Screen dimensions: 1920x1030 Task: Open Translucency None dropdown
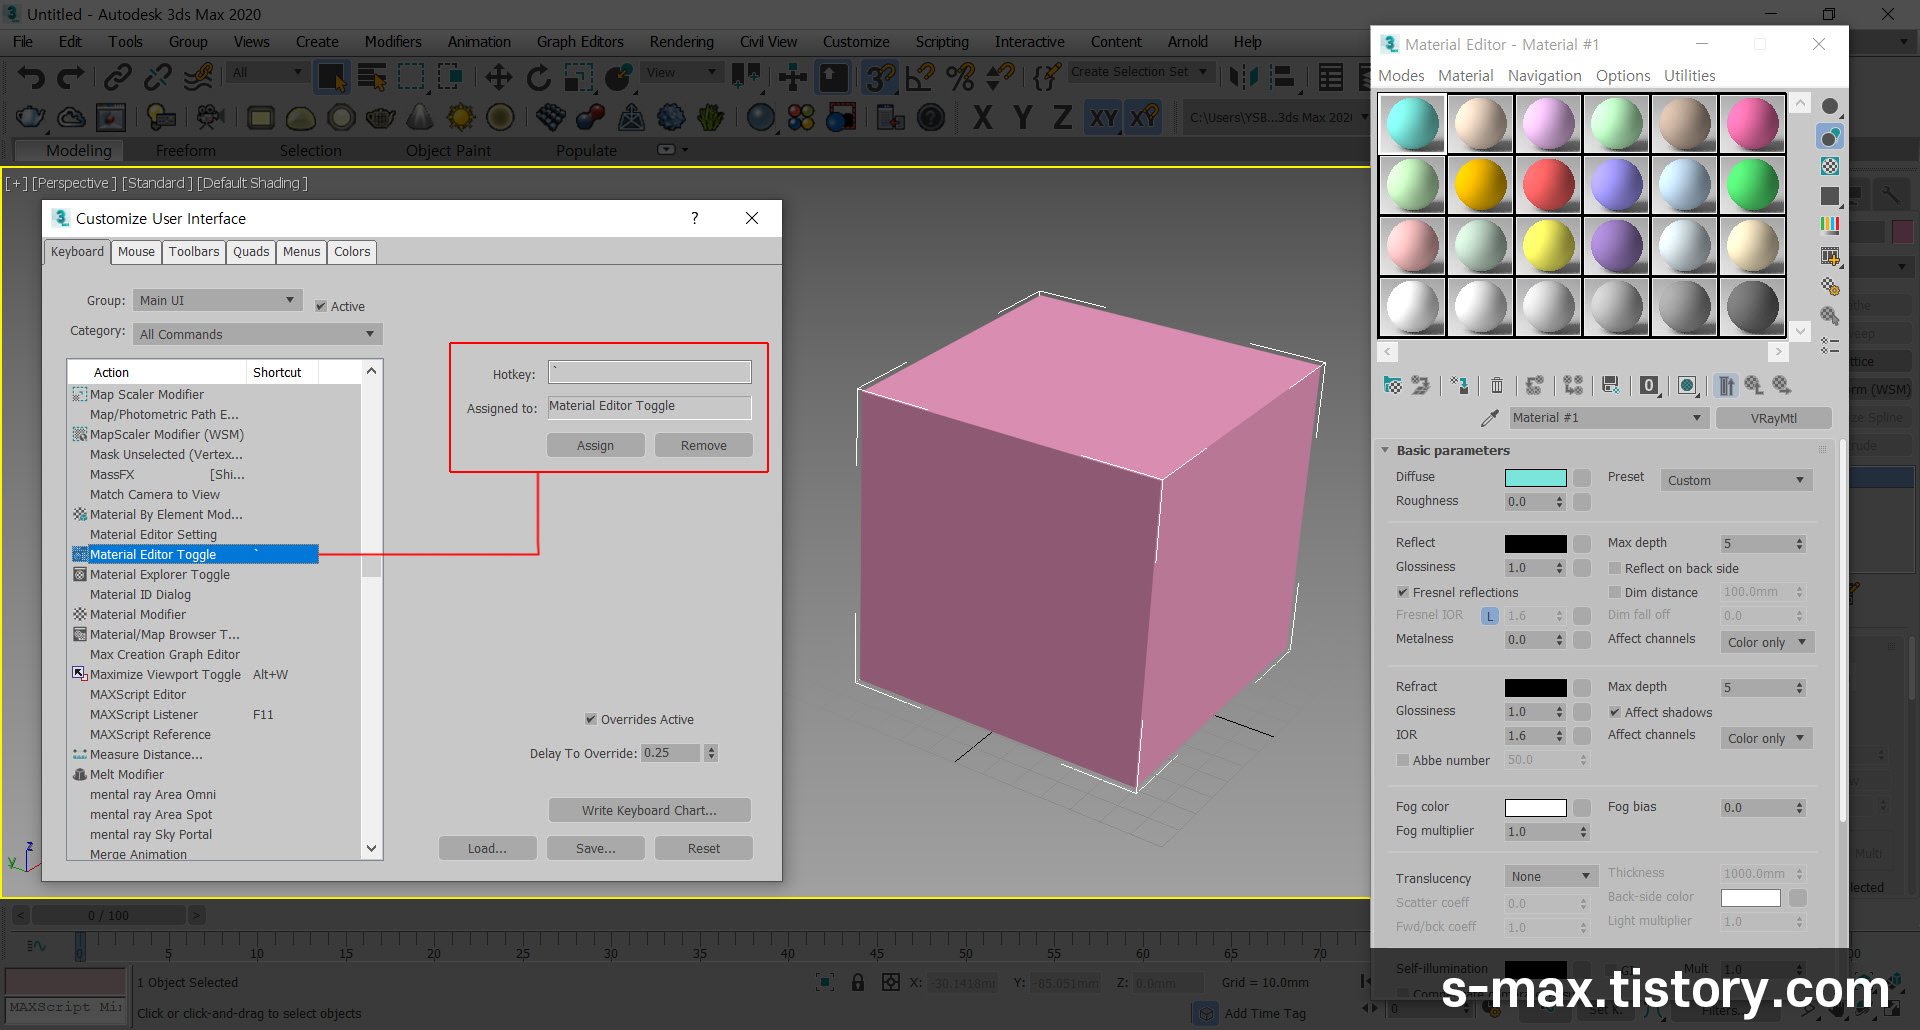[x=1551, y=876]
